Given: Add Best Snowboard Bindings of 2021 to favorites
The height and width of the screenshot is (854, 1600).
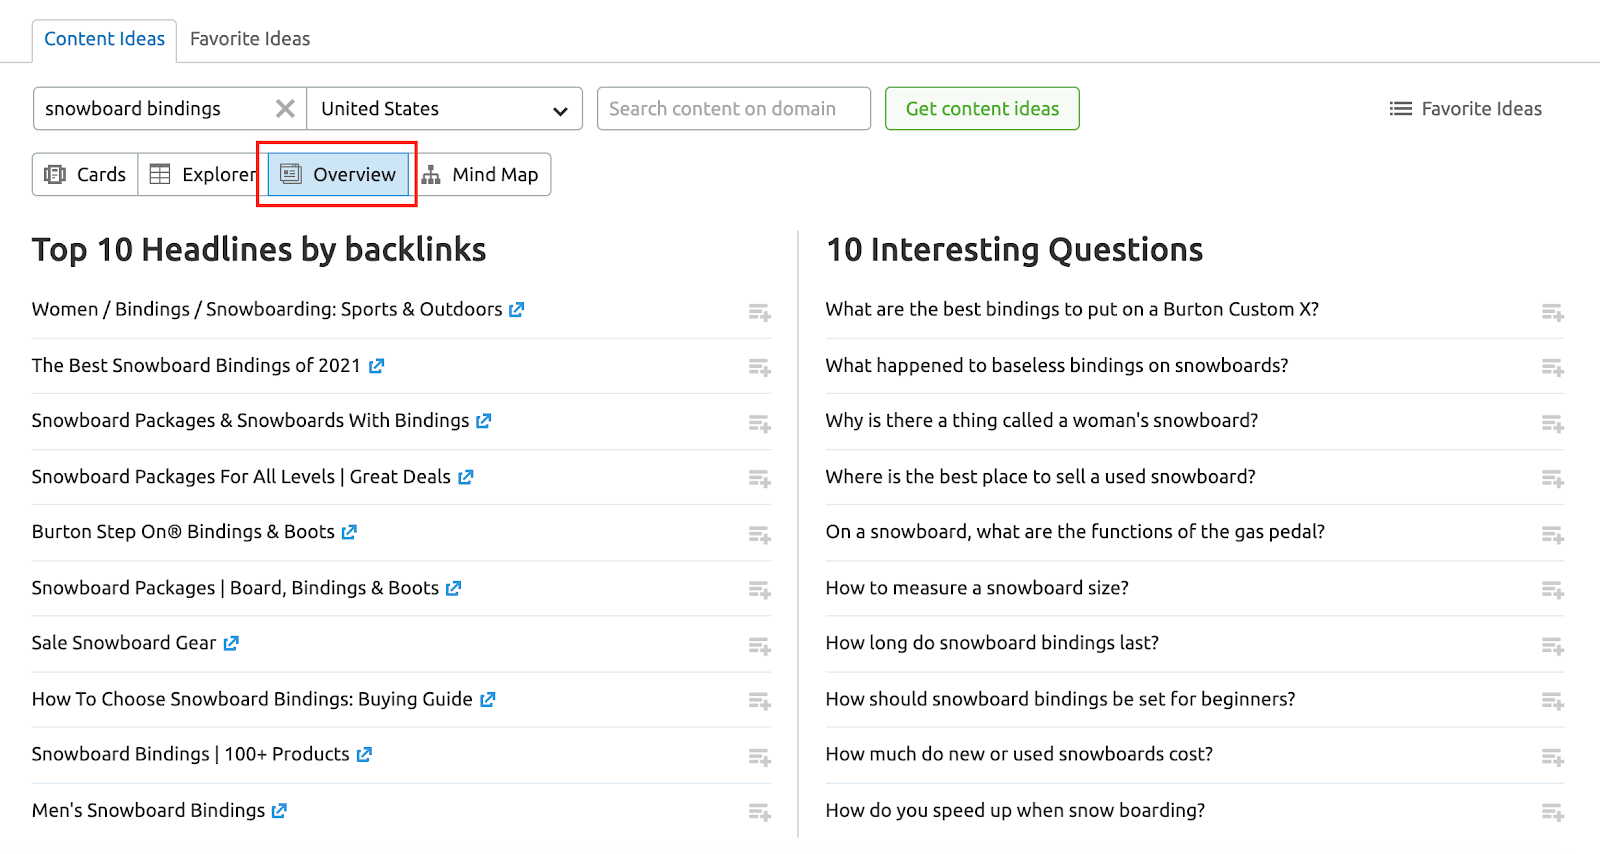Looking at the screenshot, I should pos(760,368).
